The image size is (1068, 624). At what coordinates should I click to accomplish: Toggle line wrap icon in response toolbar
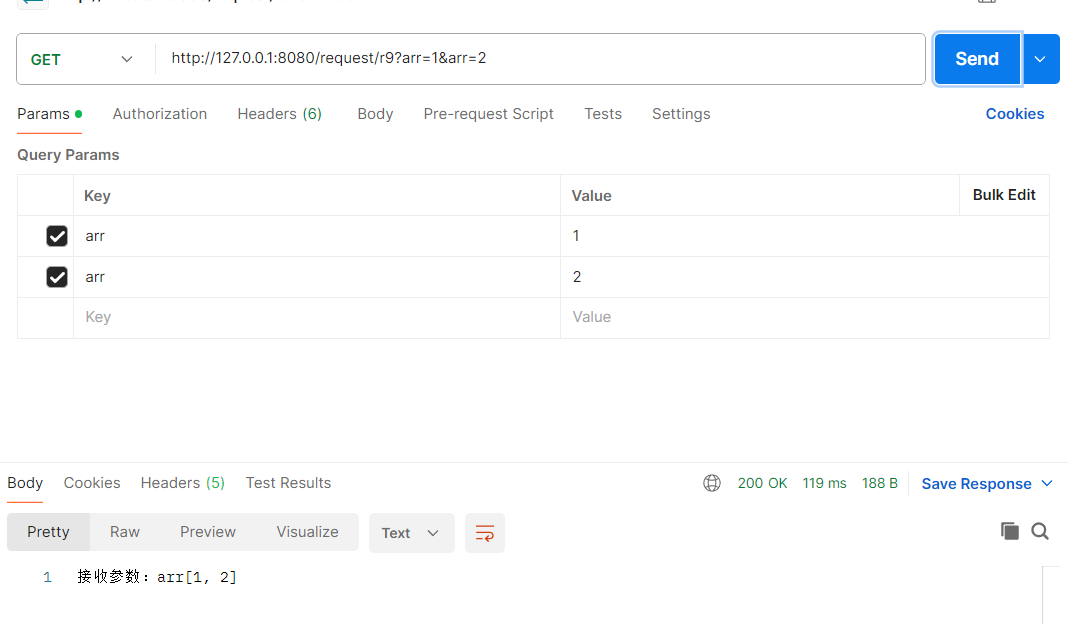(x=485, y=533)
